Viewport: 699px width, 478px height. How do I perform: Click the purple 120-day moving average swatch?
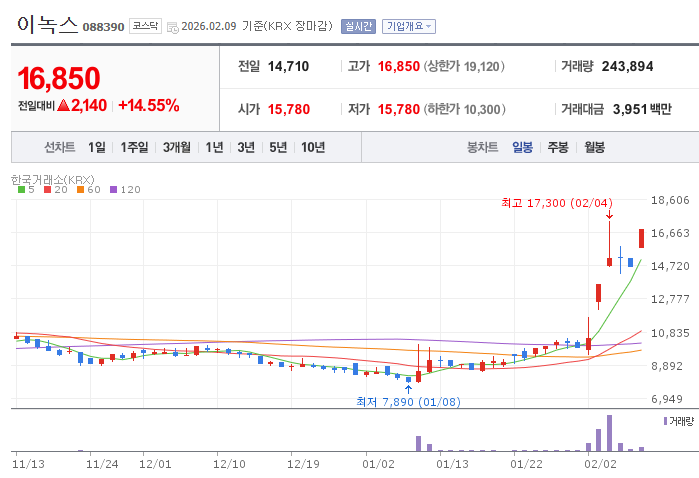113,190
